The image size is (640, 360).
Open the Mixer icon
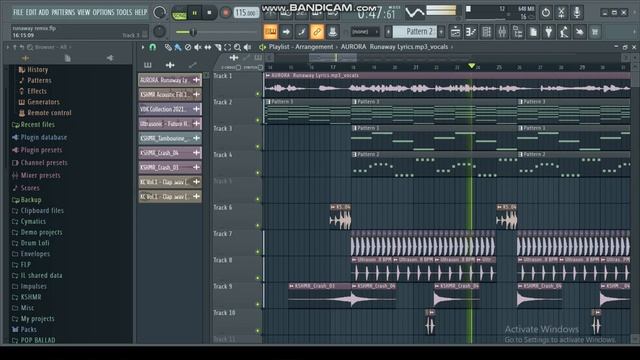click(502, 32)
